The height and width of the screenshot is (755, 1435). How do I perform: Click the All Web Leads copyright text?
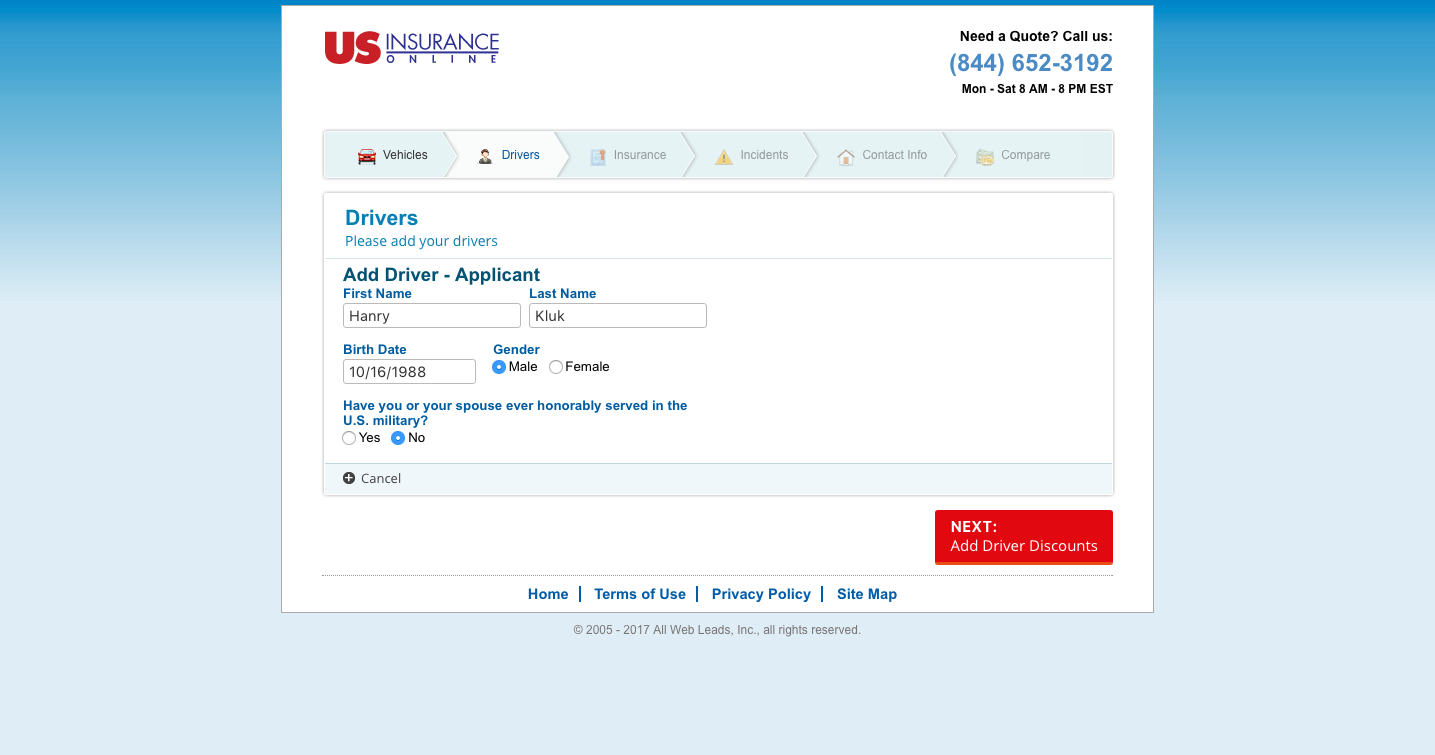(717, 630)
